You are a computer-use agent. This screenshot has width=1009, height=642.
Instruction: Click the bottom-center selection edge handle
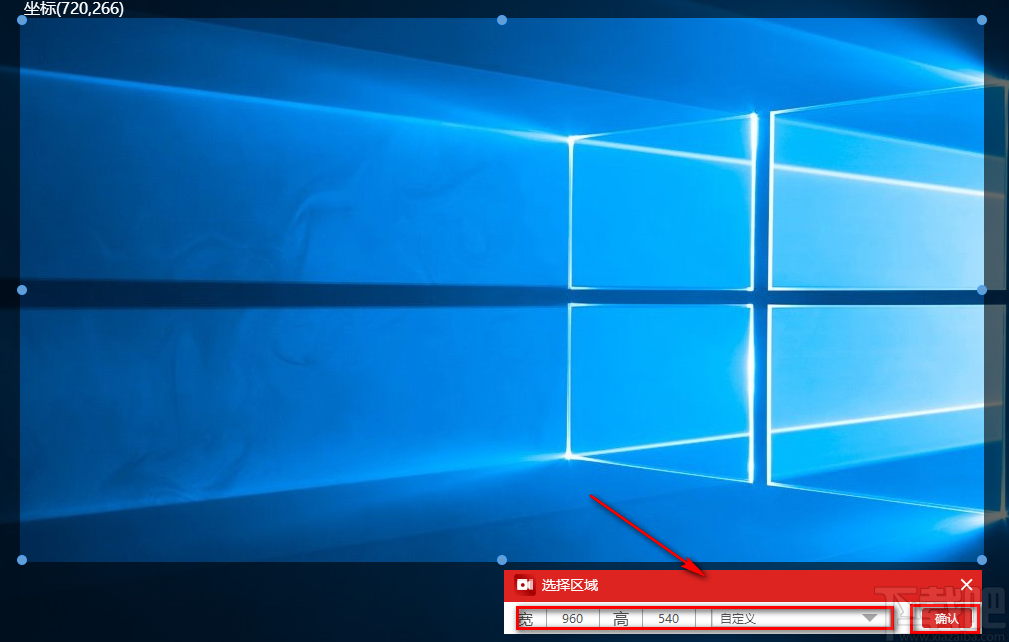coord(502,560)
